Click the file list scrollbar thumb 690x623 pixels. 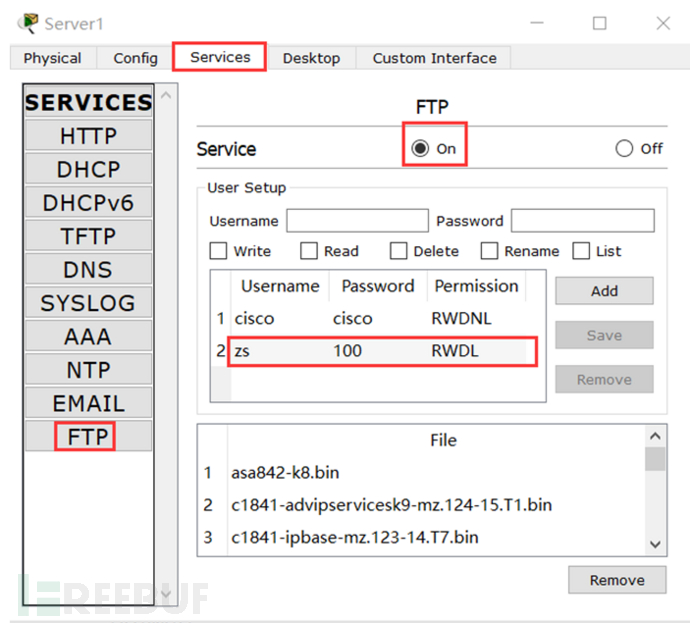pos(655,459)
